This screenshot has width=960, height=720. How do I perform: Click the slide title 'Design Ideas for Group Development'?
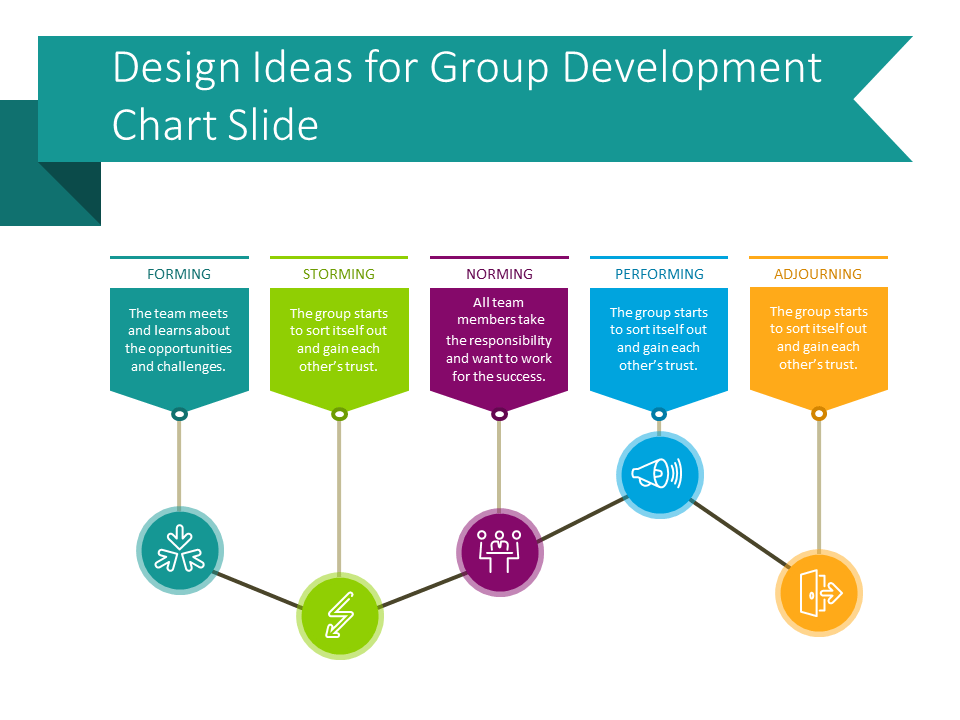[467, 68]
